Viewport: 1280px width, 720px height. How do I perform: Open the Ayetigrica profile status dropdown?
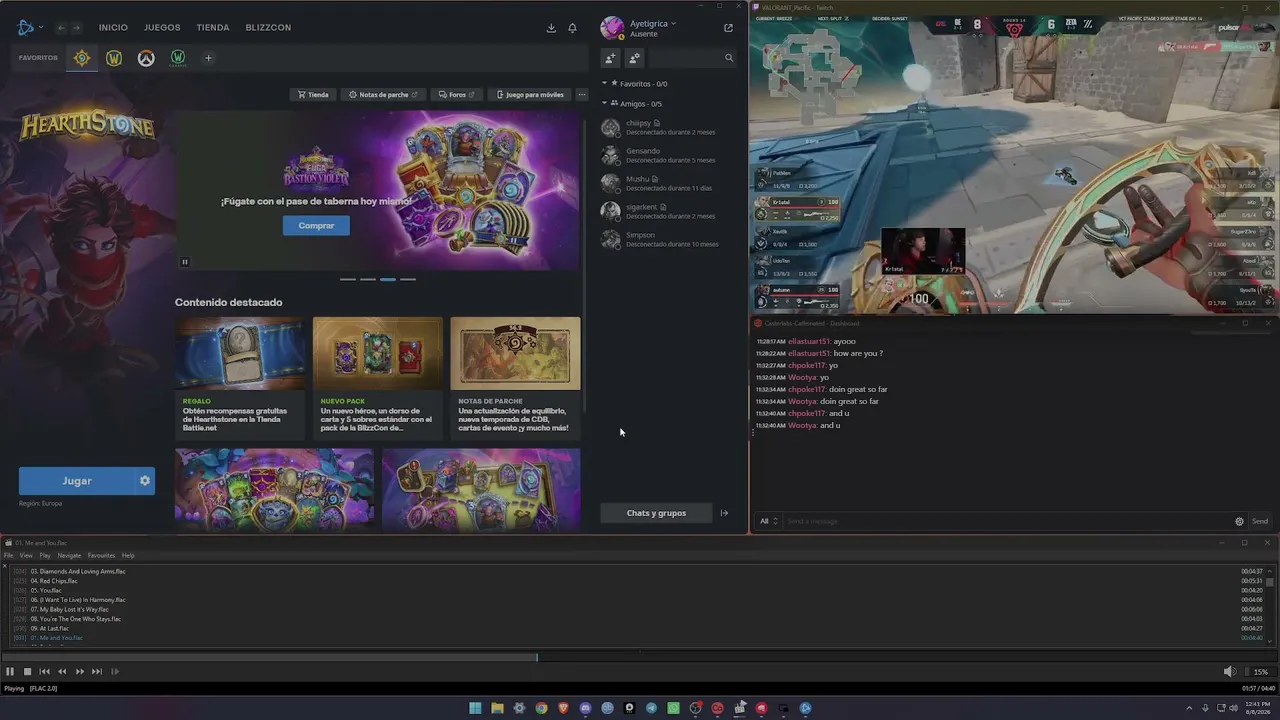tap(653, 23)
